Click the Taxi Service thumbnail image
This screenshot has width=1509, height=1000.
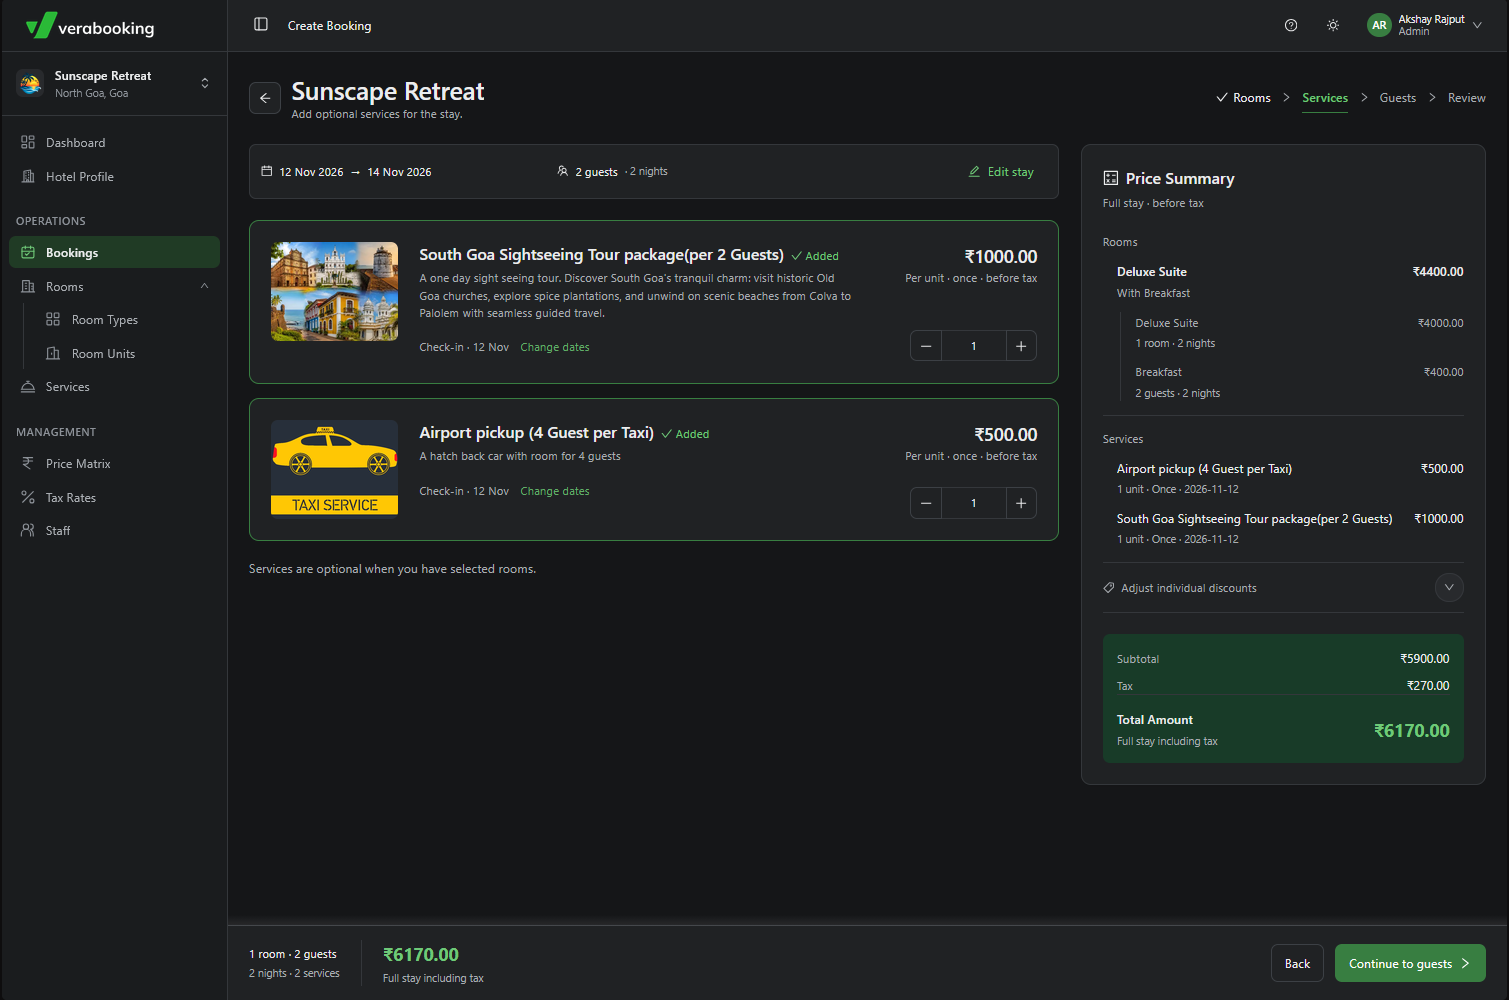click(x=334, y=468)
